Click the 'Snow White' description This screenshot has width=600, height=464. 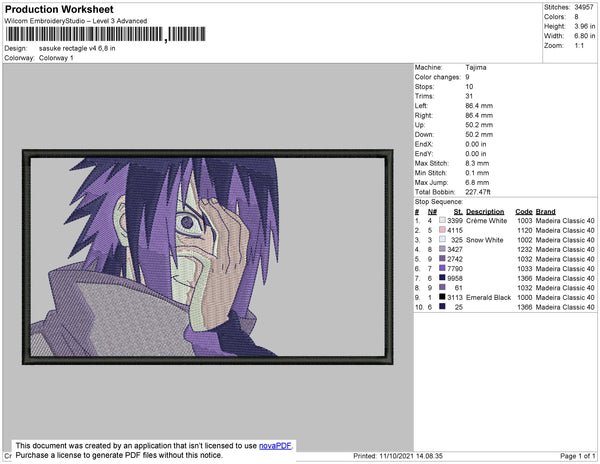484,240
